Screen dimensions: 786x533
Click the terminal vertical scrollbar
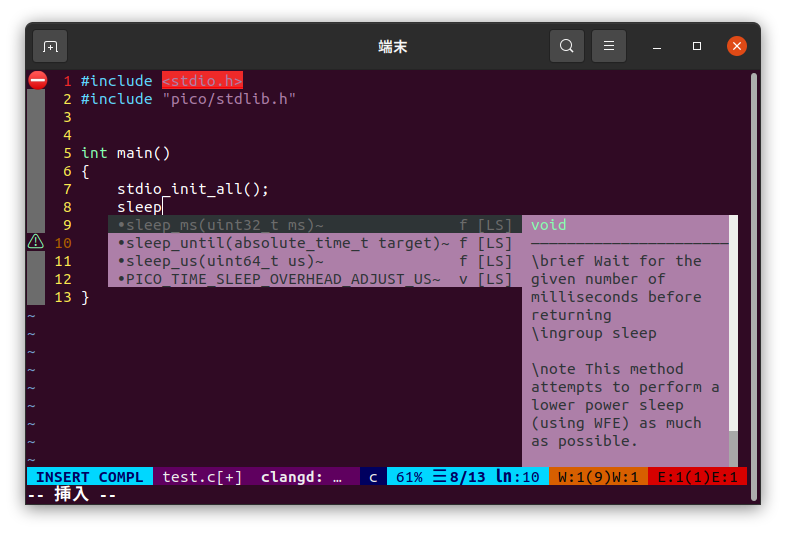pos(753,286)
